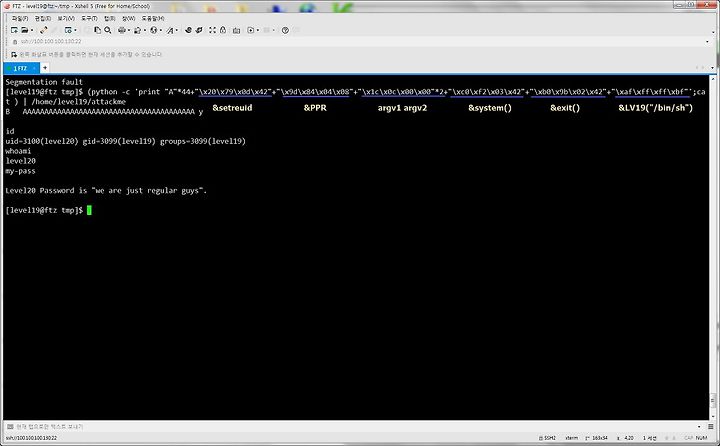Expand the Print dropdown arrow
The height and width of the screenshot is (446, 720).
[x=129, y=30]
